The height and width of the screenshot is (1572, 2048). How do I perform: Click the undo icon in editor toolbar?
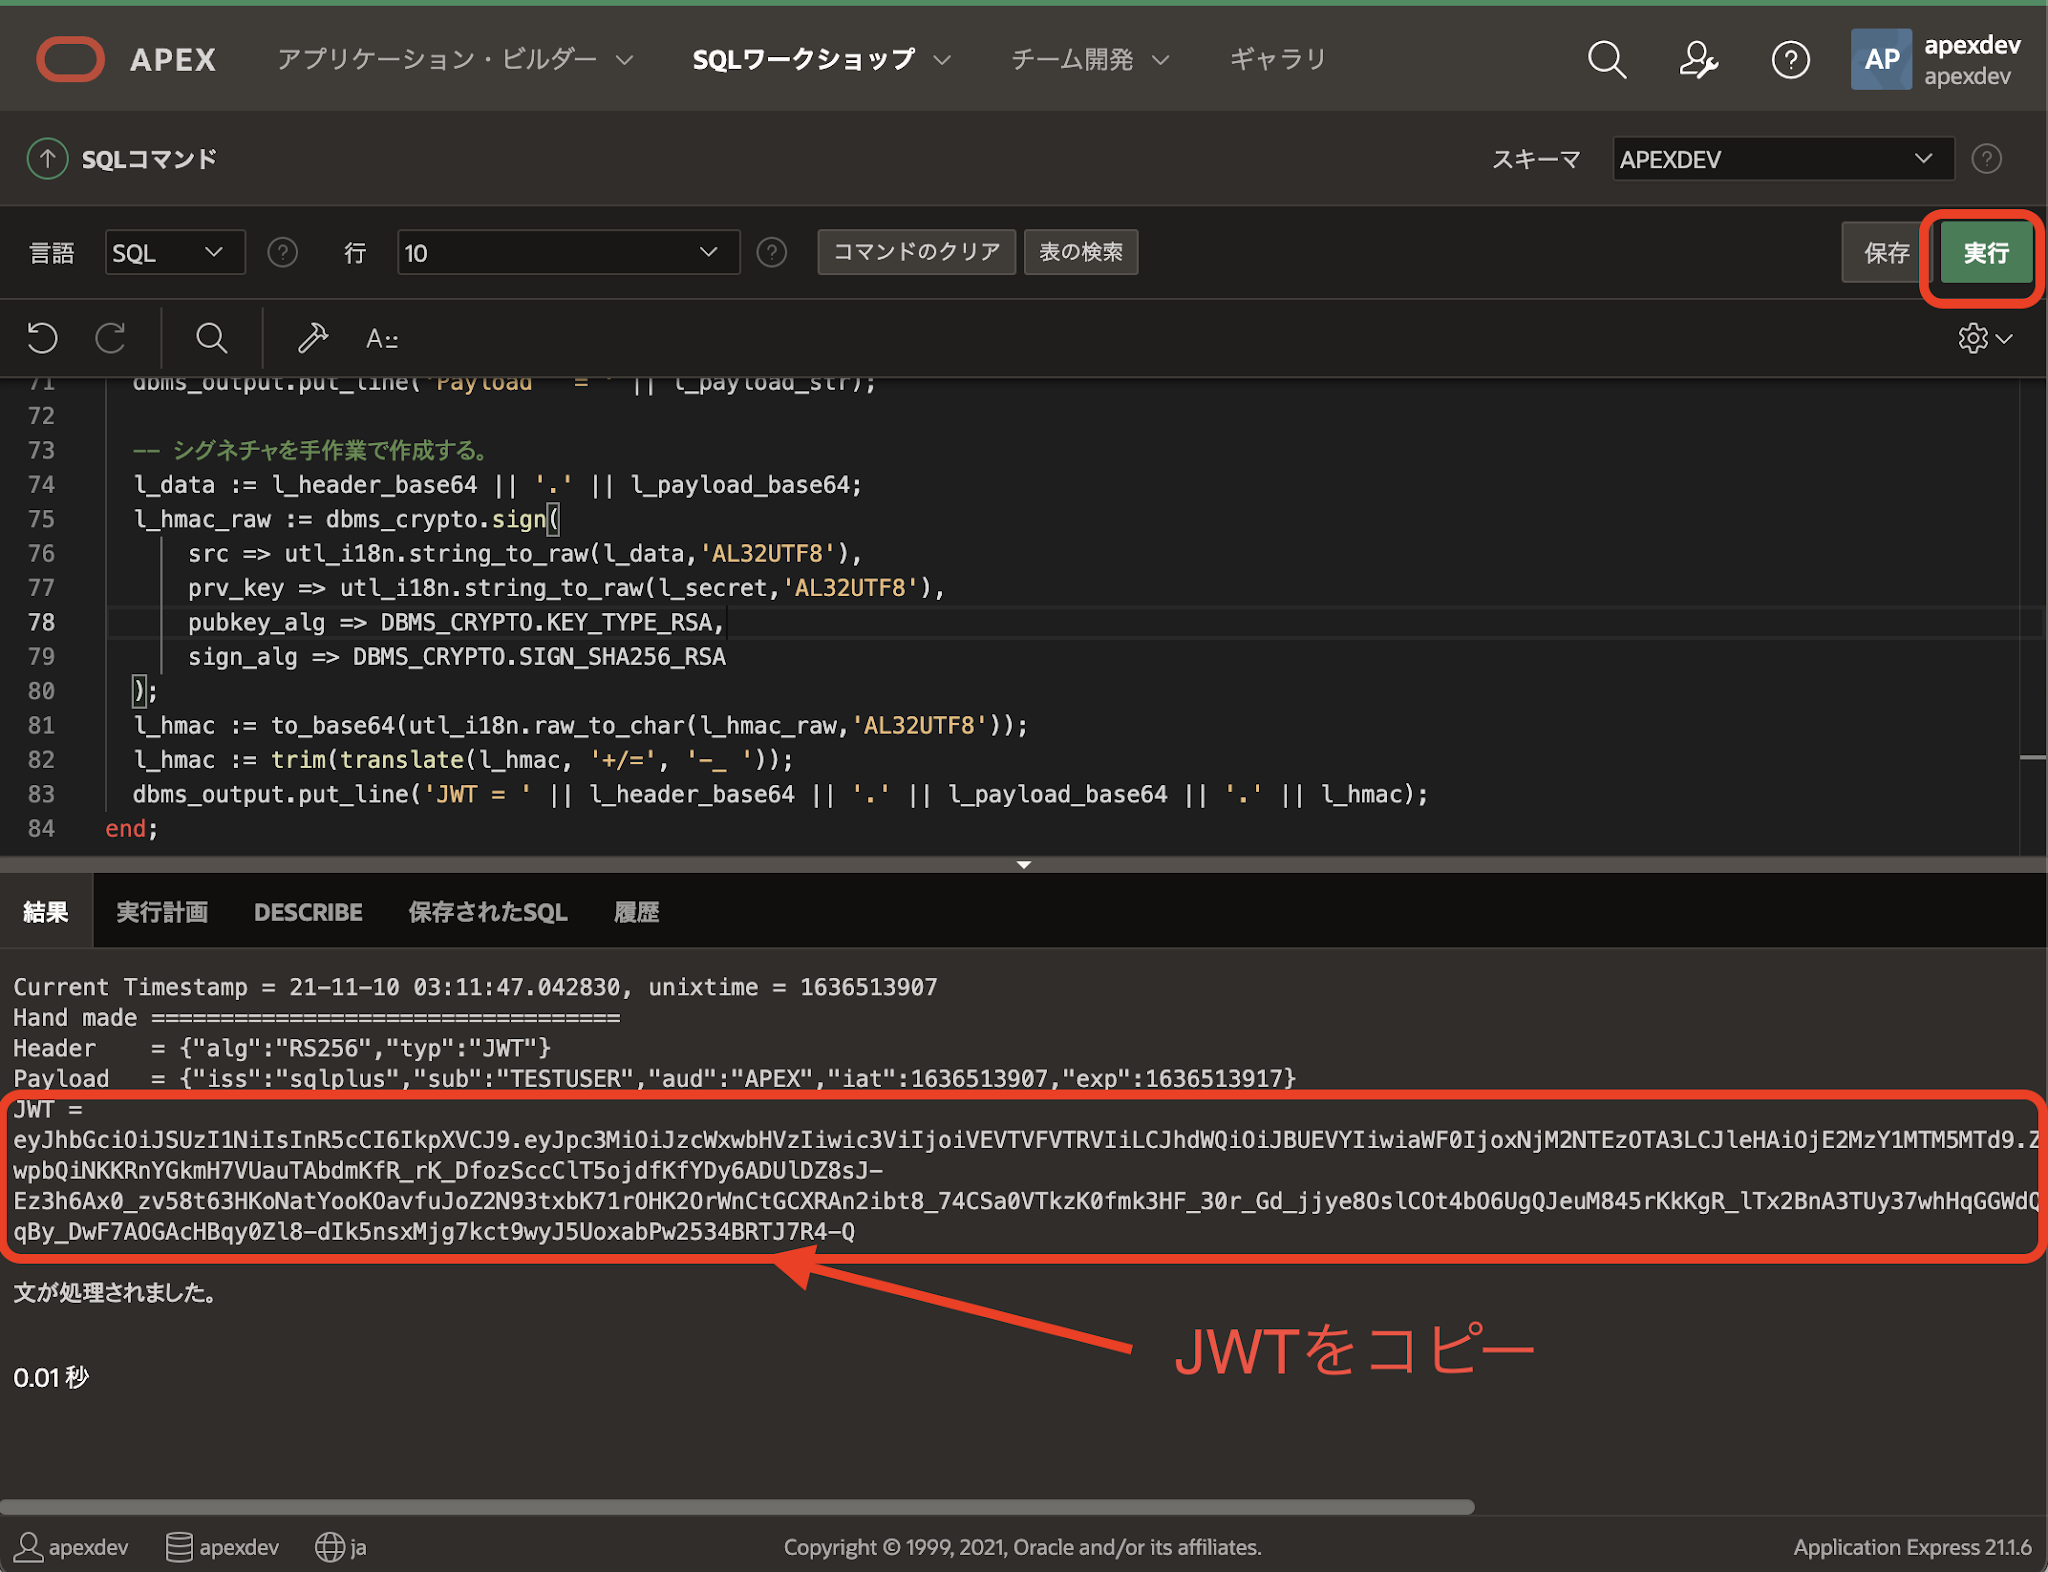coord(42,338)
